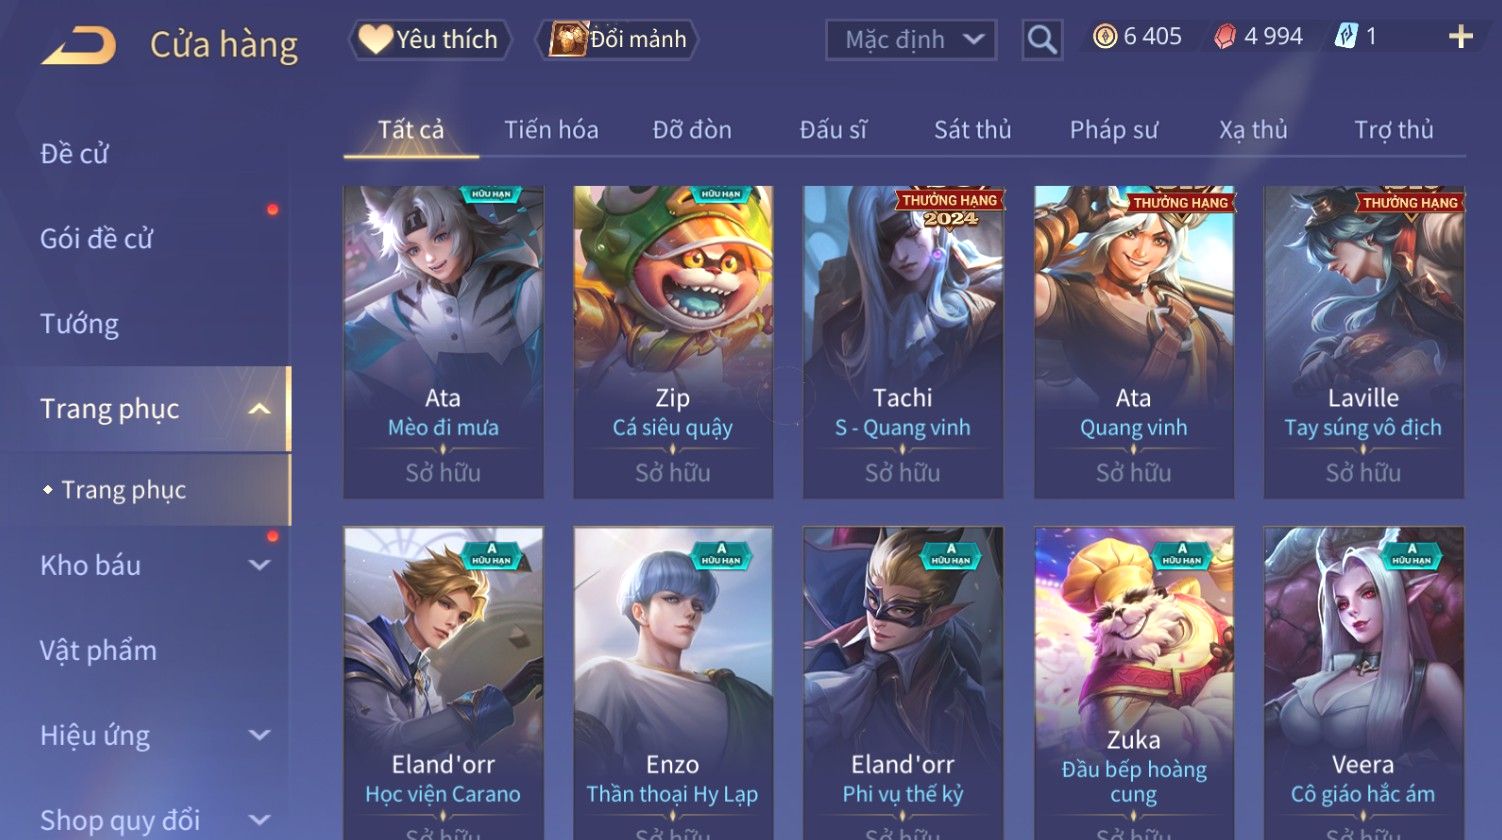This screenshot has height=840, width=1502.
Task: Open the search magnifier icon
Action: [x=1042, y=40]
